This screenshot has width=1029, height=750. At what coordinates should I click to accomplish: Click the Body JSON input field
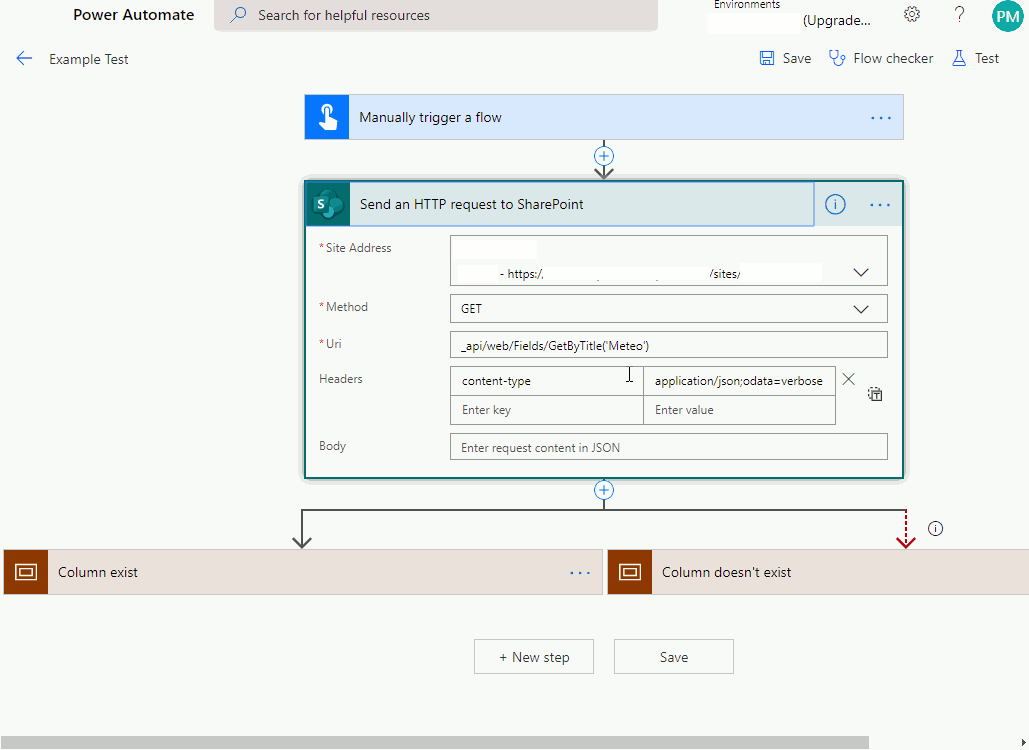pos(669,447)
